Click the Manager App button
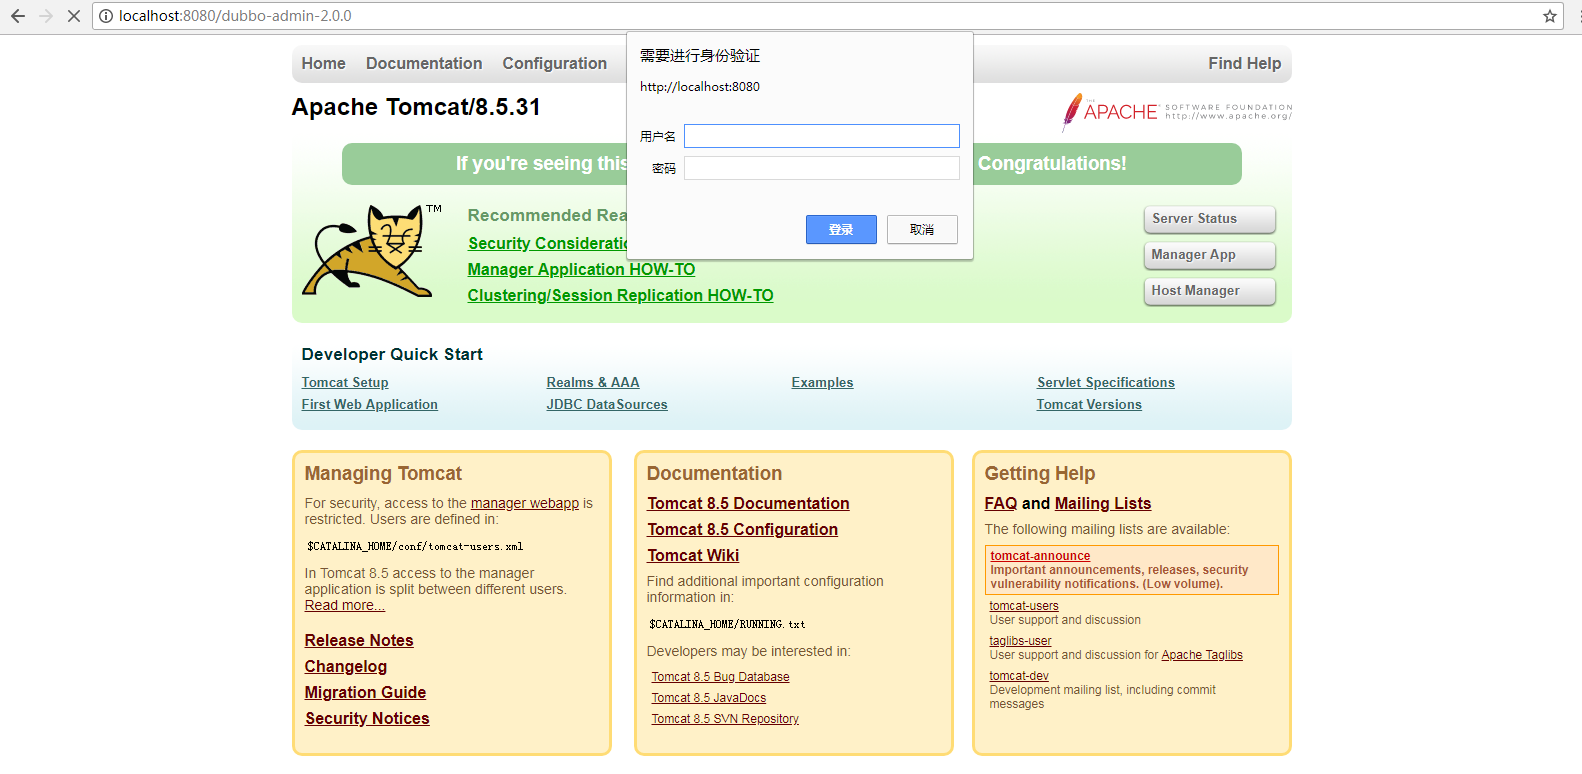 [1210, 255]
